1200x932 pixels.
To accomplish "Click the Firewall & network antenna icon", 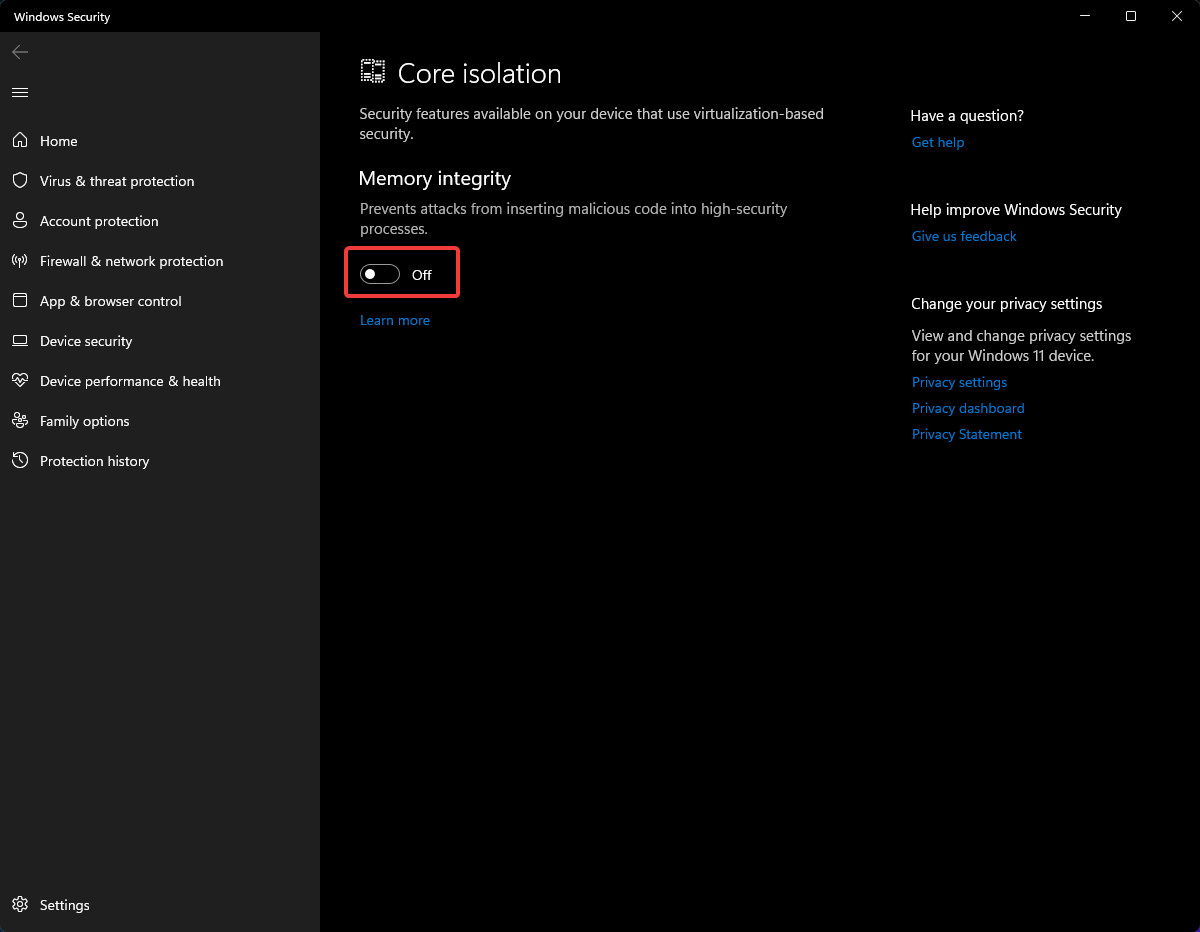I will (x=20, y=261).
